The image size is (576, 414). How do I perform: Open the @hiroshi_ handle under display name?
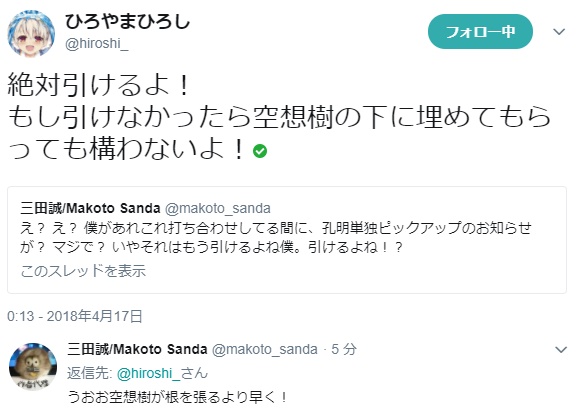point(97,44)
